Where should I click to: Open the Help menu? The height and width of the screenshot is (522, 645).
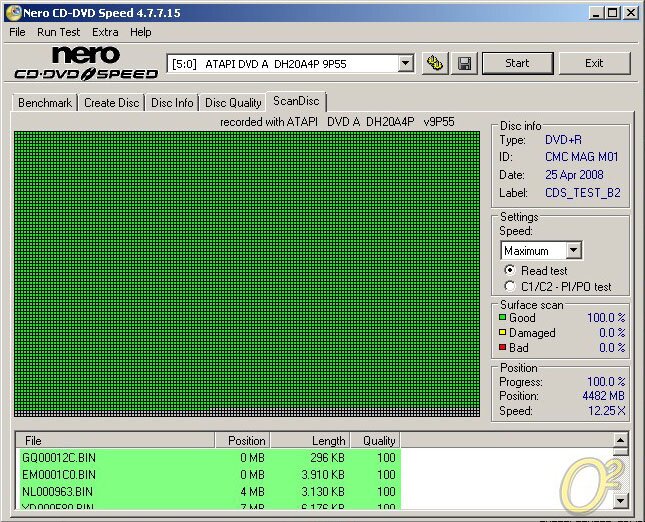(141, 32)
